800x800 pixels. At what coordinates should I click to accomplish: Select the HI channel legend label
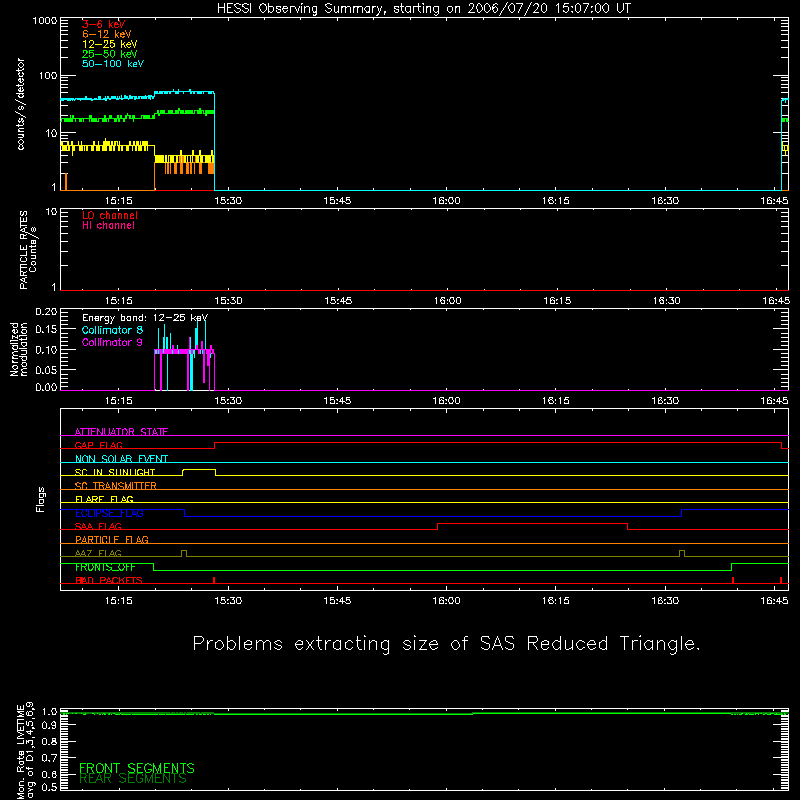point(108,226)
